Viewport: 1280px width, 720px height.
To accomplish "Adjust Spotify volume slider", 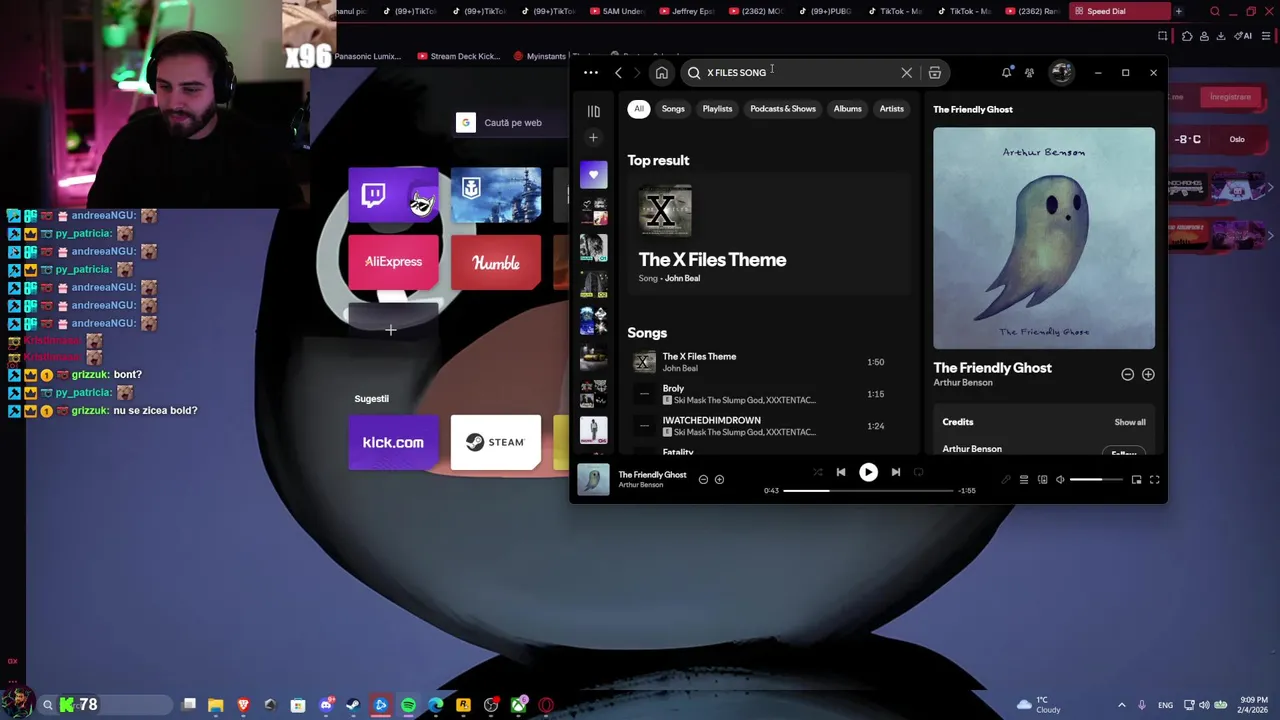I will pos(1097,480).
